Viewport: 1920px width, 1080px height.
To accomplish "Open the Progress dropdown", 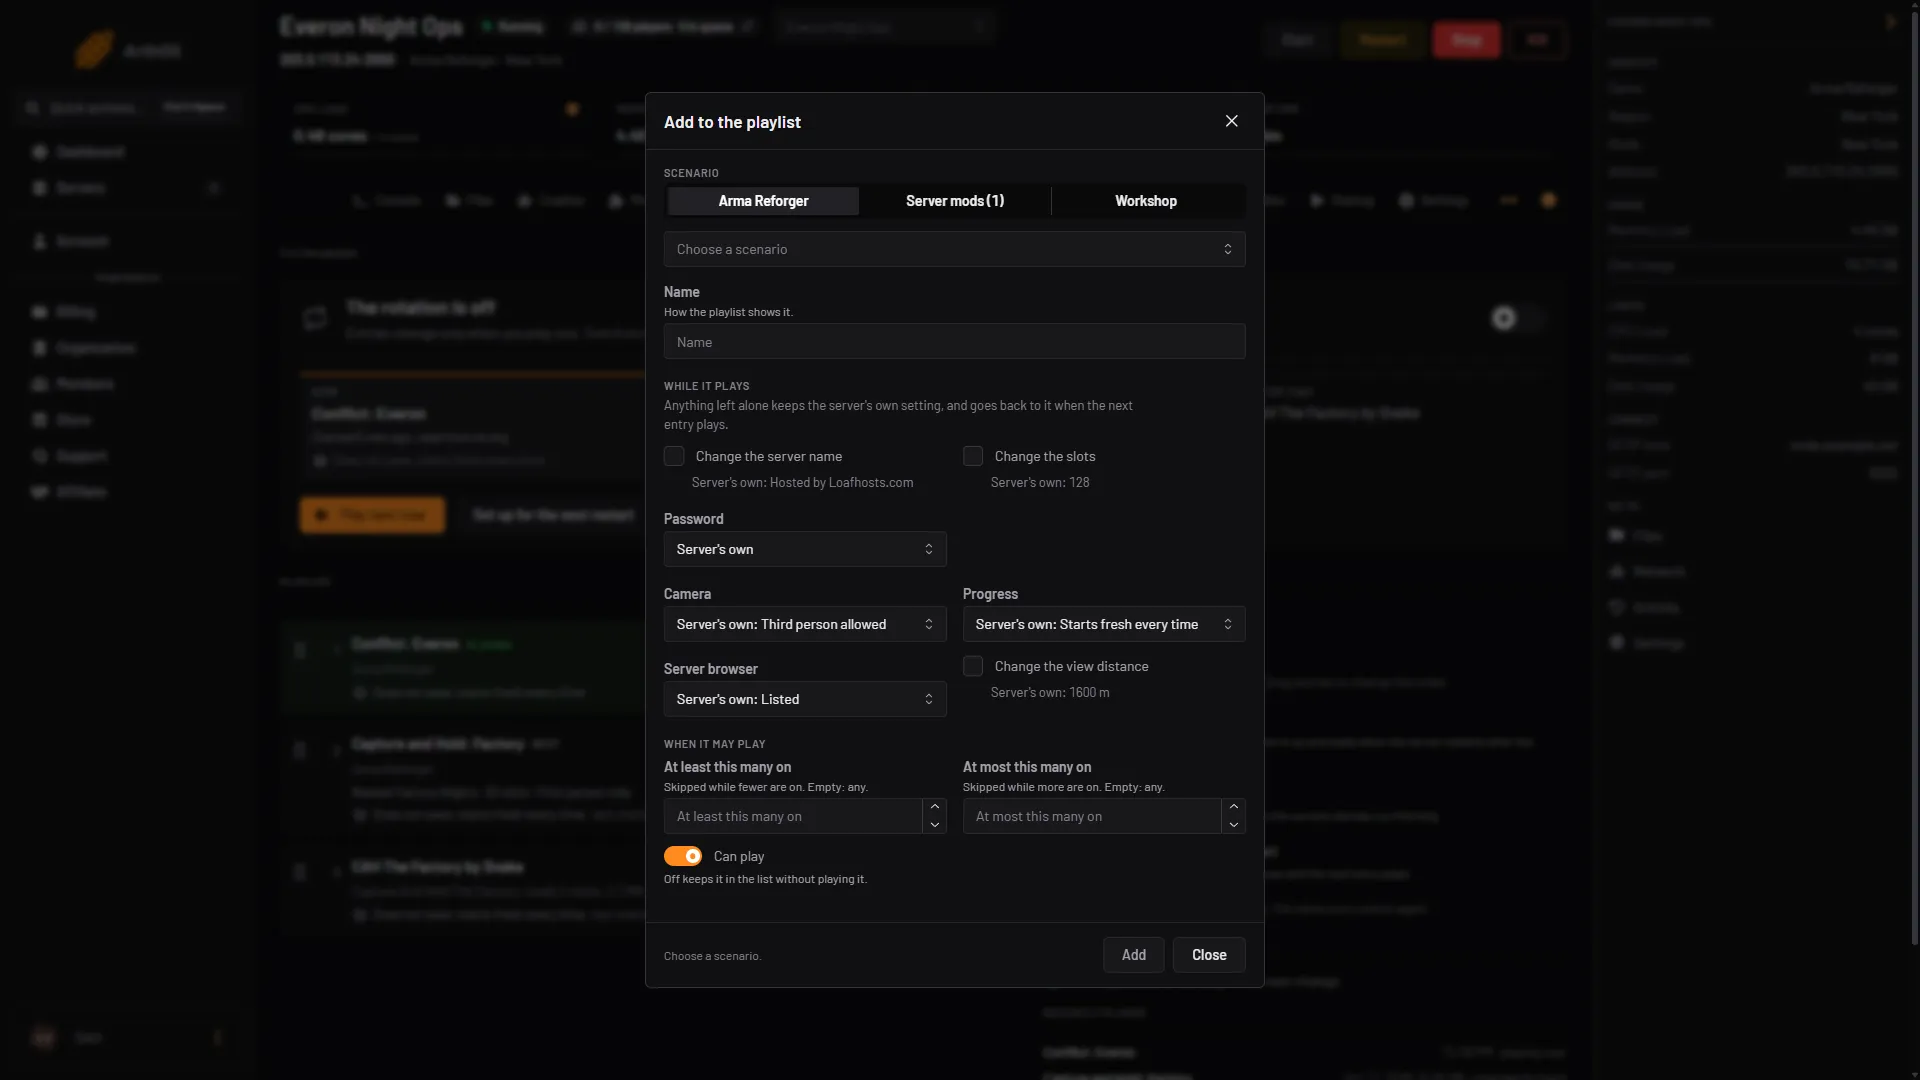I will 1104,624.
